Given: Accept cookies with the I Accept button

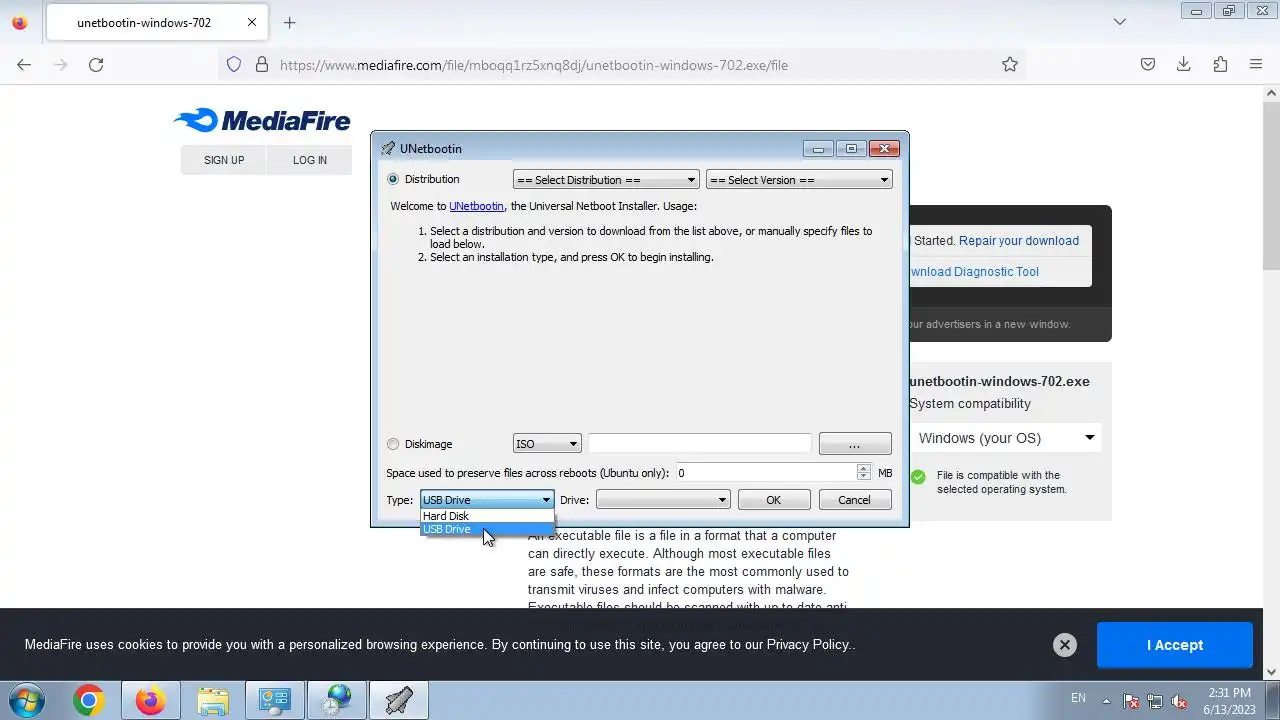Looking at the screenshot, I should pyautogui.click(x=1175, y=645).
